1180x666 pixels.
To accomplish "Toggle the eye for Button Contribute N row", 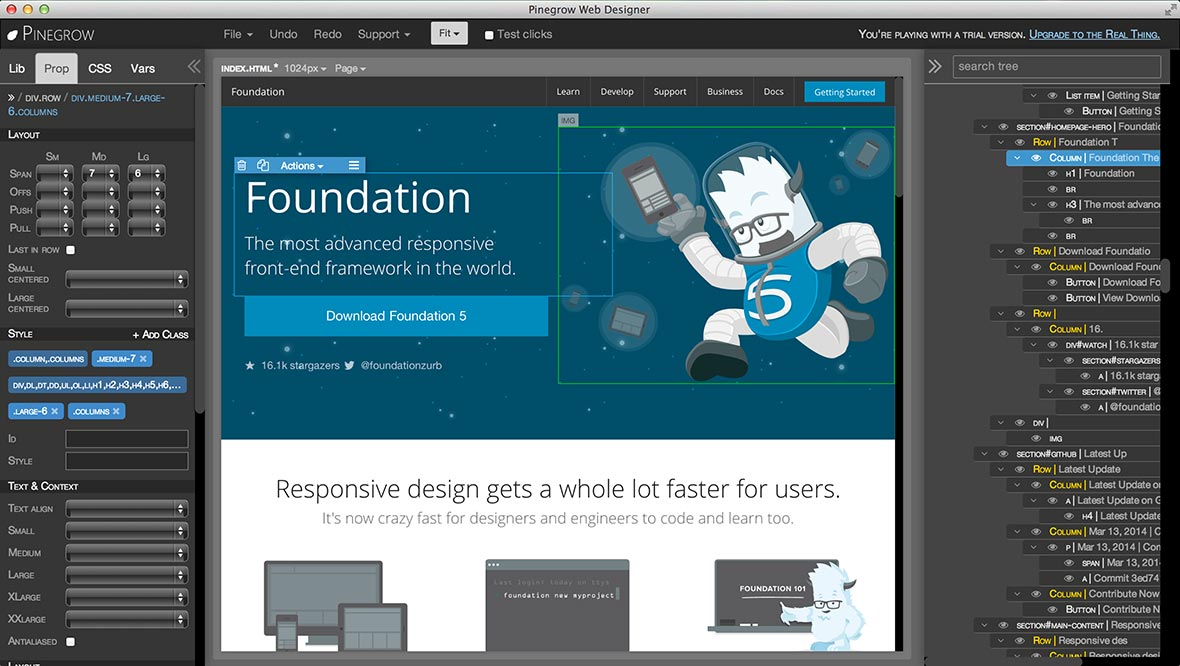I will tap(1052, 610).
